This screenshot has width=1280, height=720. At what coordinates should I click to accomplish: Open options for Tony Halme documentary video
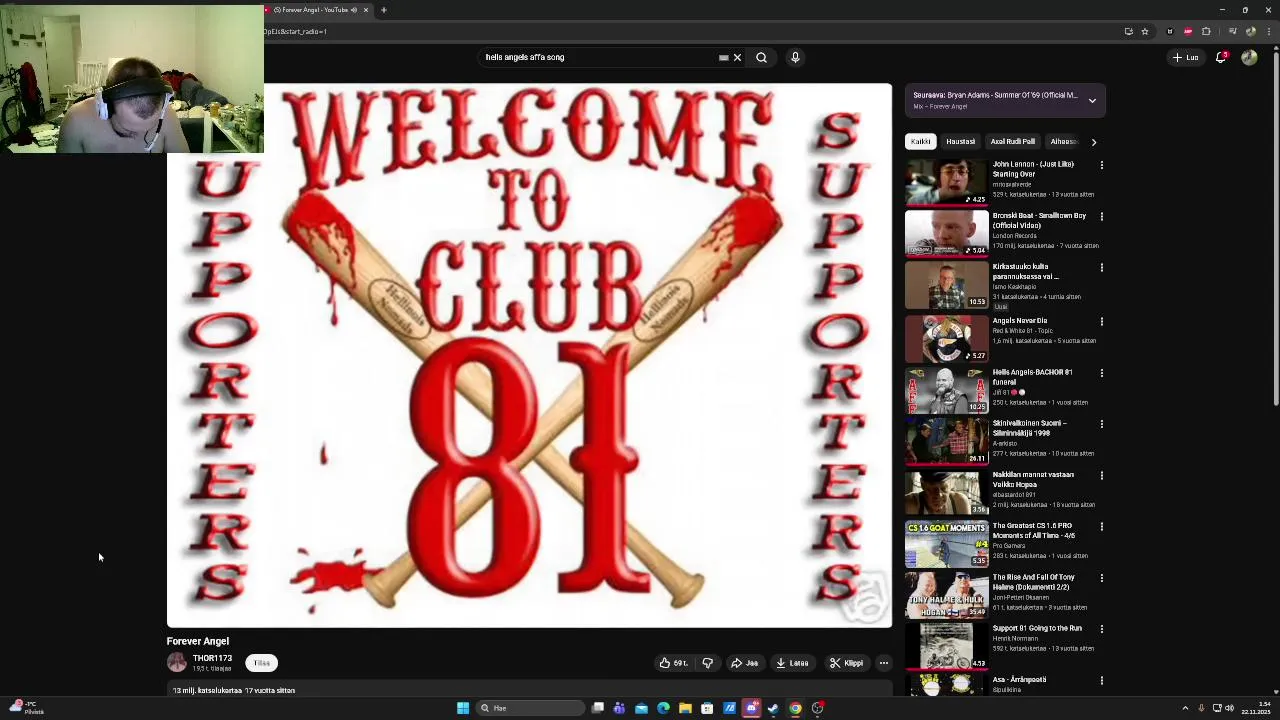1102,578
